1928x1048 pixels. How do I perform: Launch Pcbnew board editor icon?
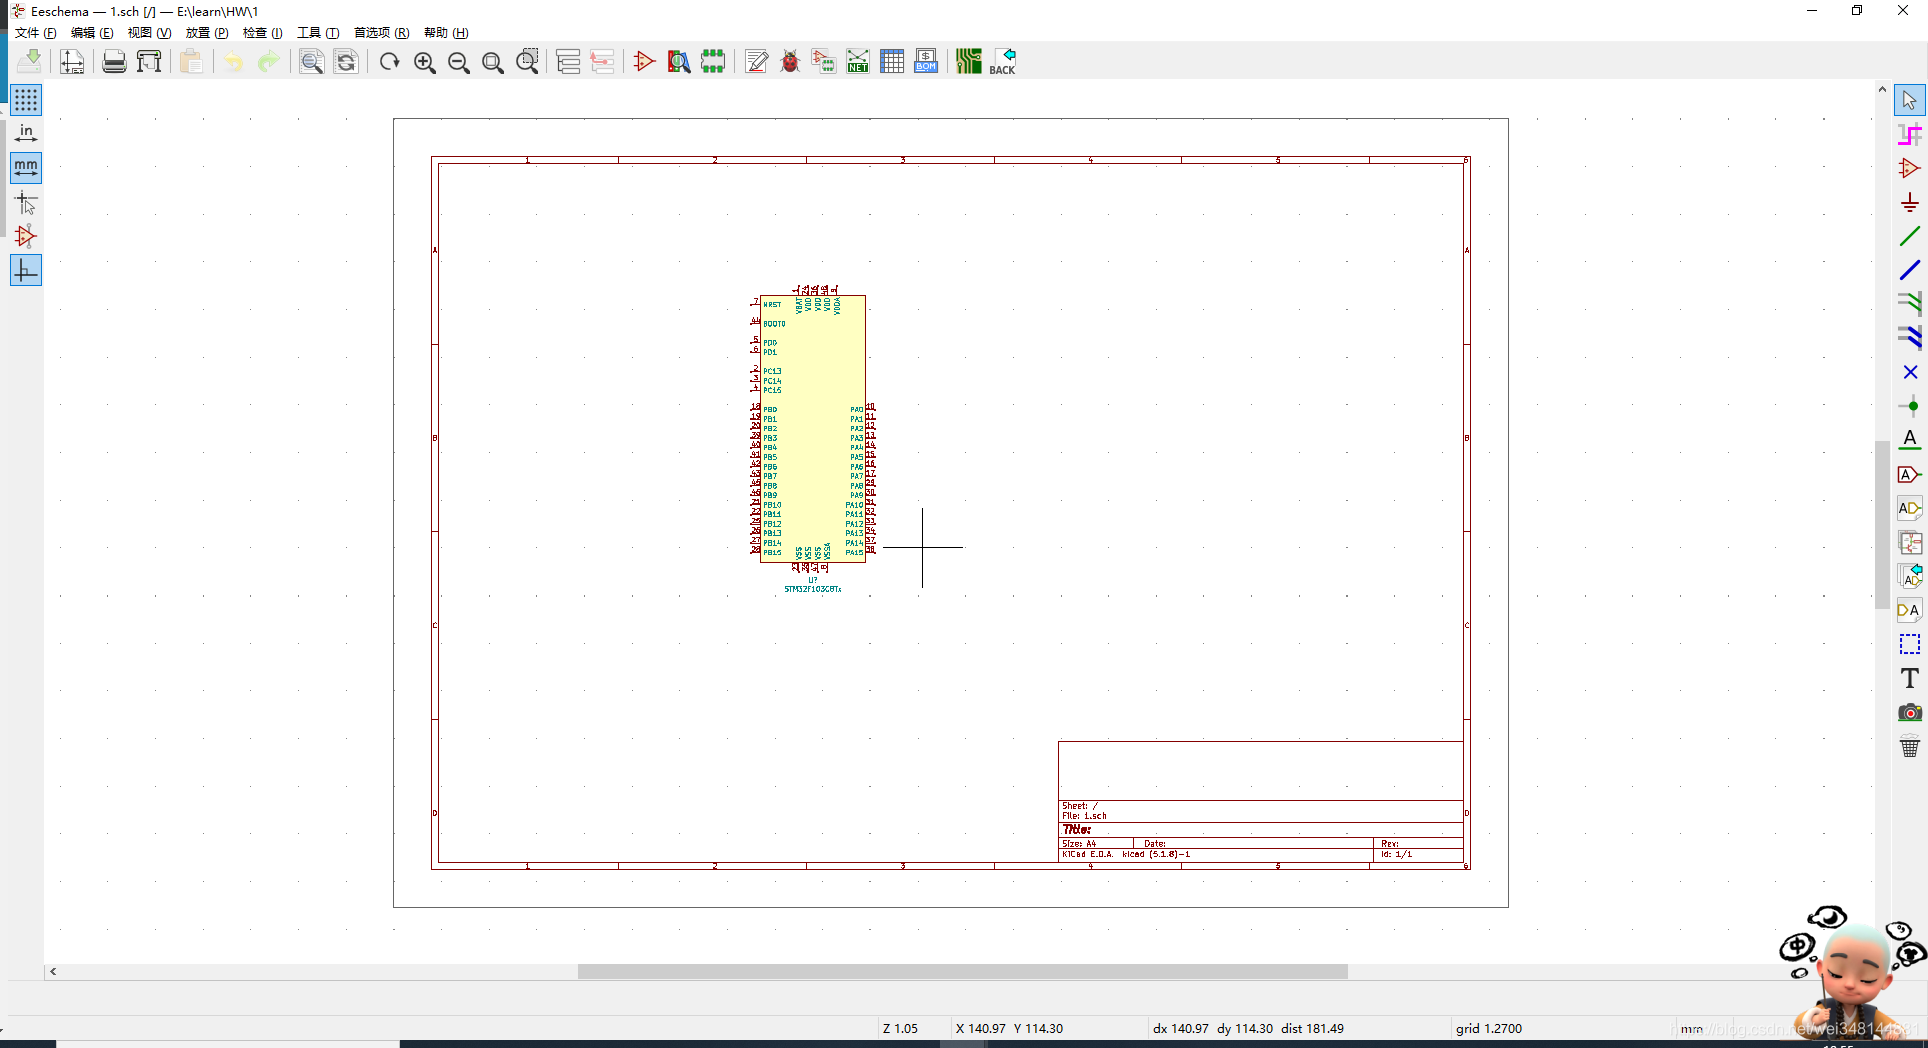point(968,62)
